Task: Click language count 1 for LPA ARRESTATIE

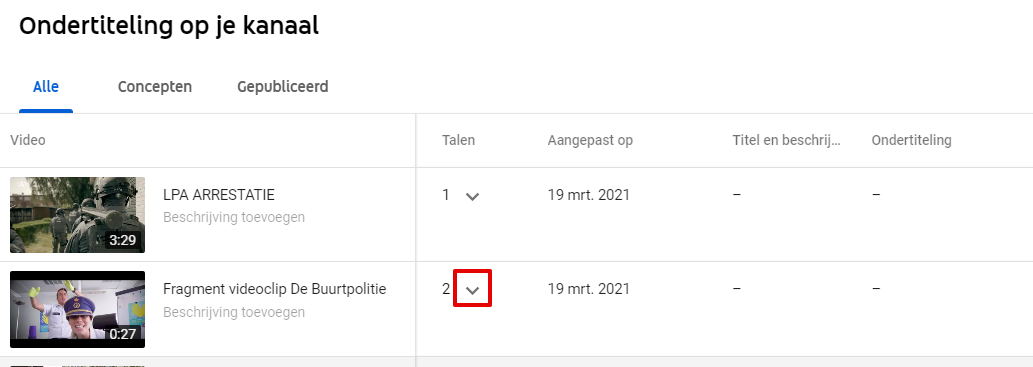Action: point(446,195)
